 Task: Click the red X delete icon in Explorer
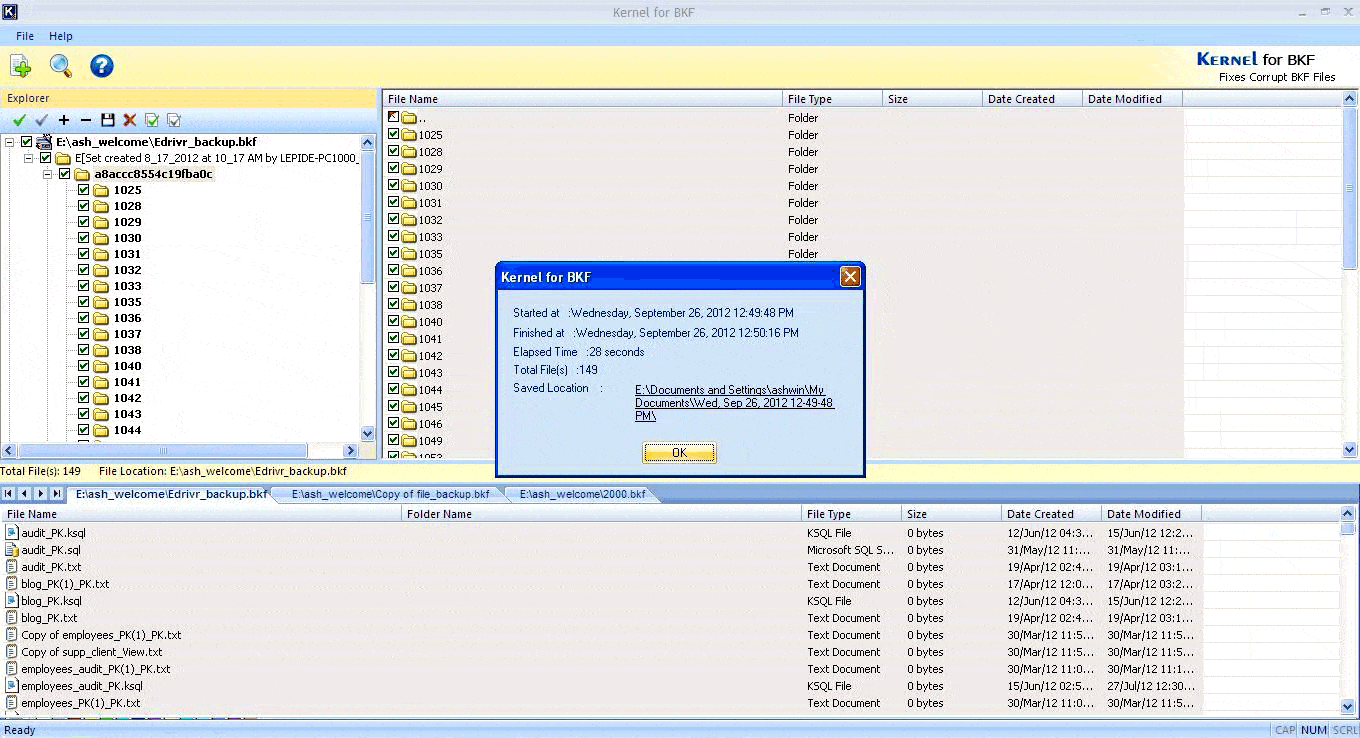129,120
